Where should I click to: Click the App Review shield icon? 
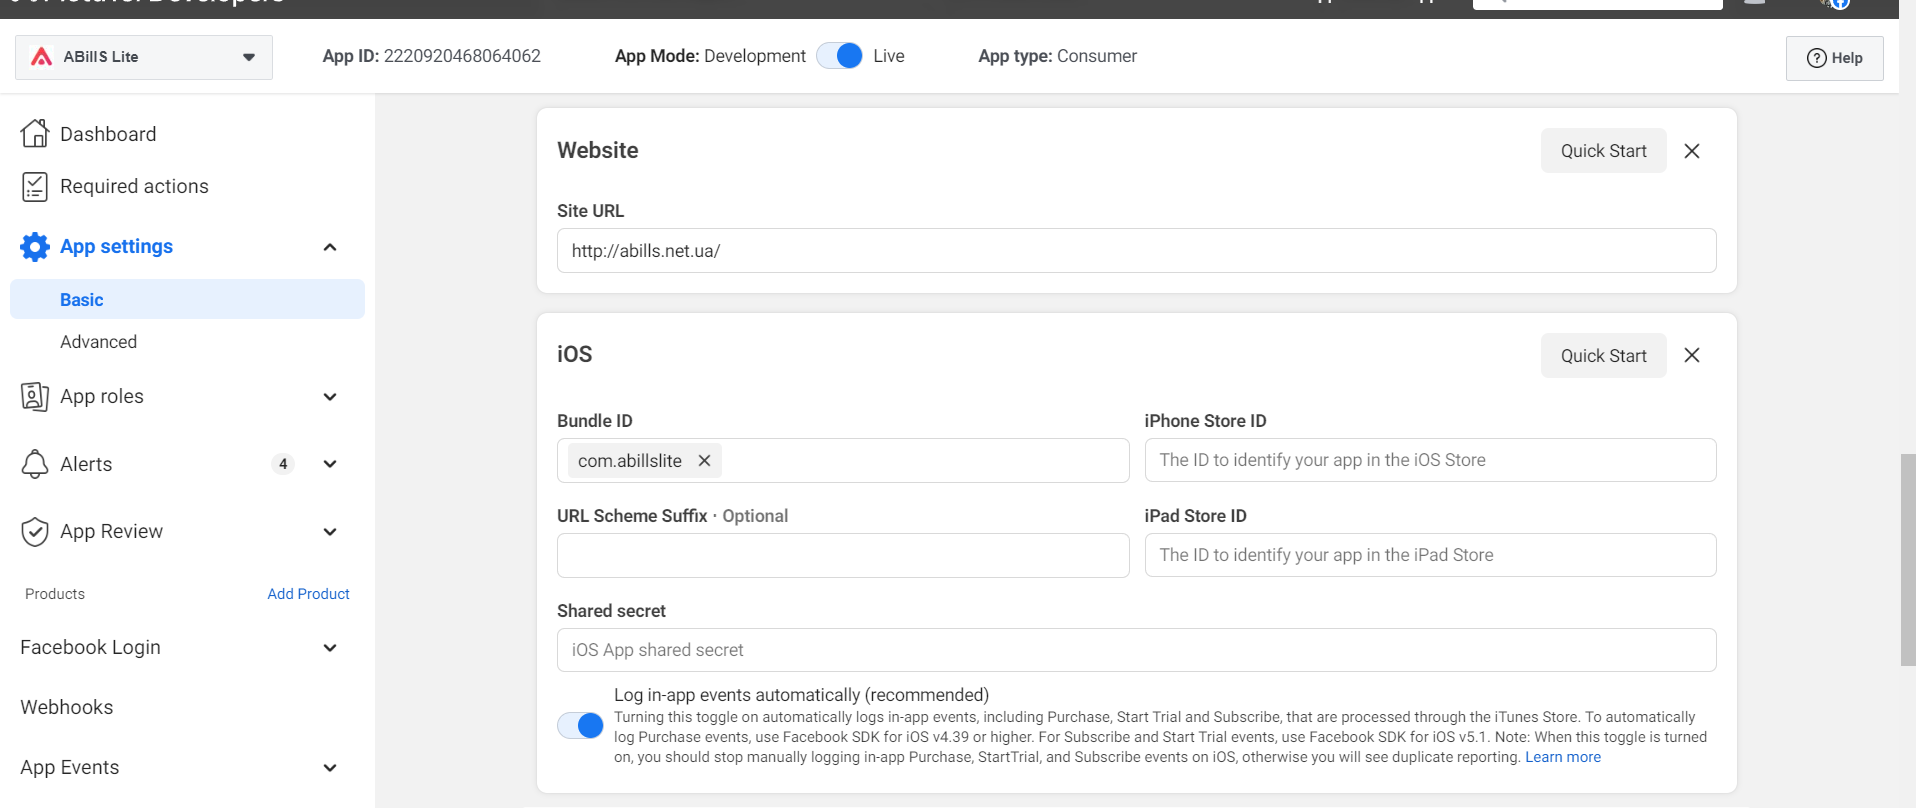click(x=35, y=531)
